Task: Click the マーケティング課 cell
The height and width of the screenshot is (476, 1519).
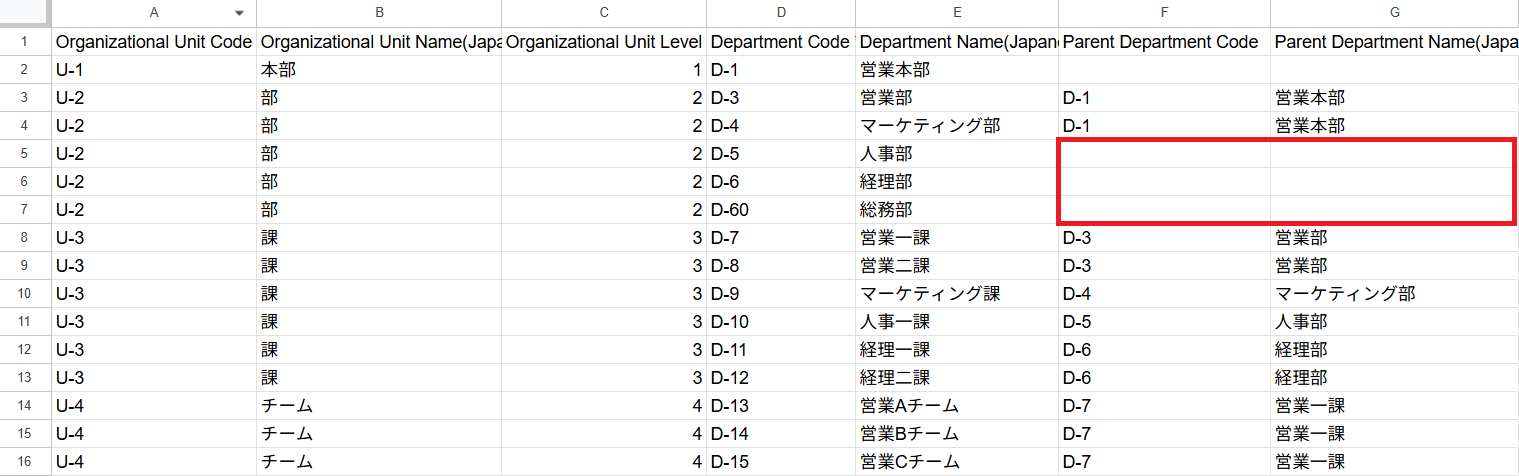Action: tap(956, 294)
